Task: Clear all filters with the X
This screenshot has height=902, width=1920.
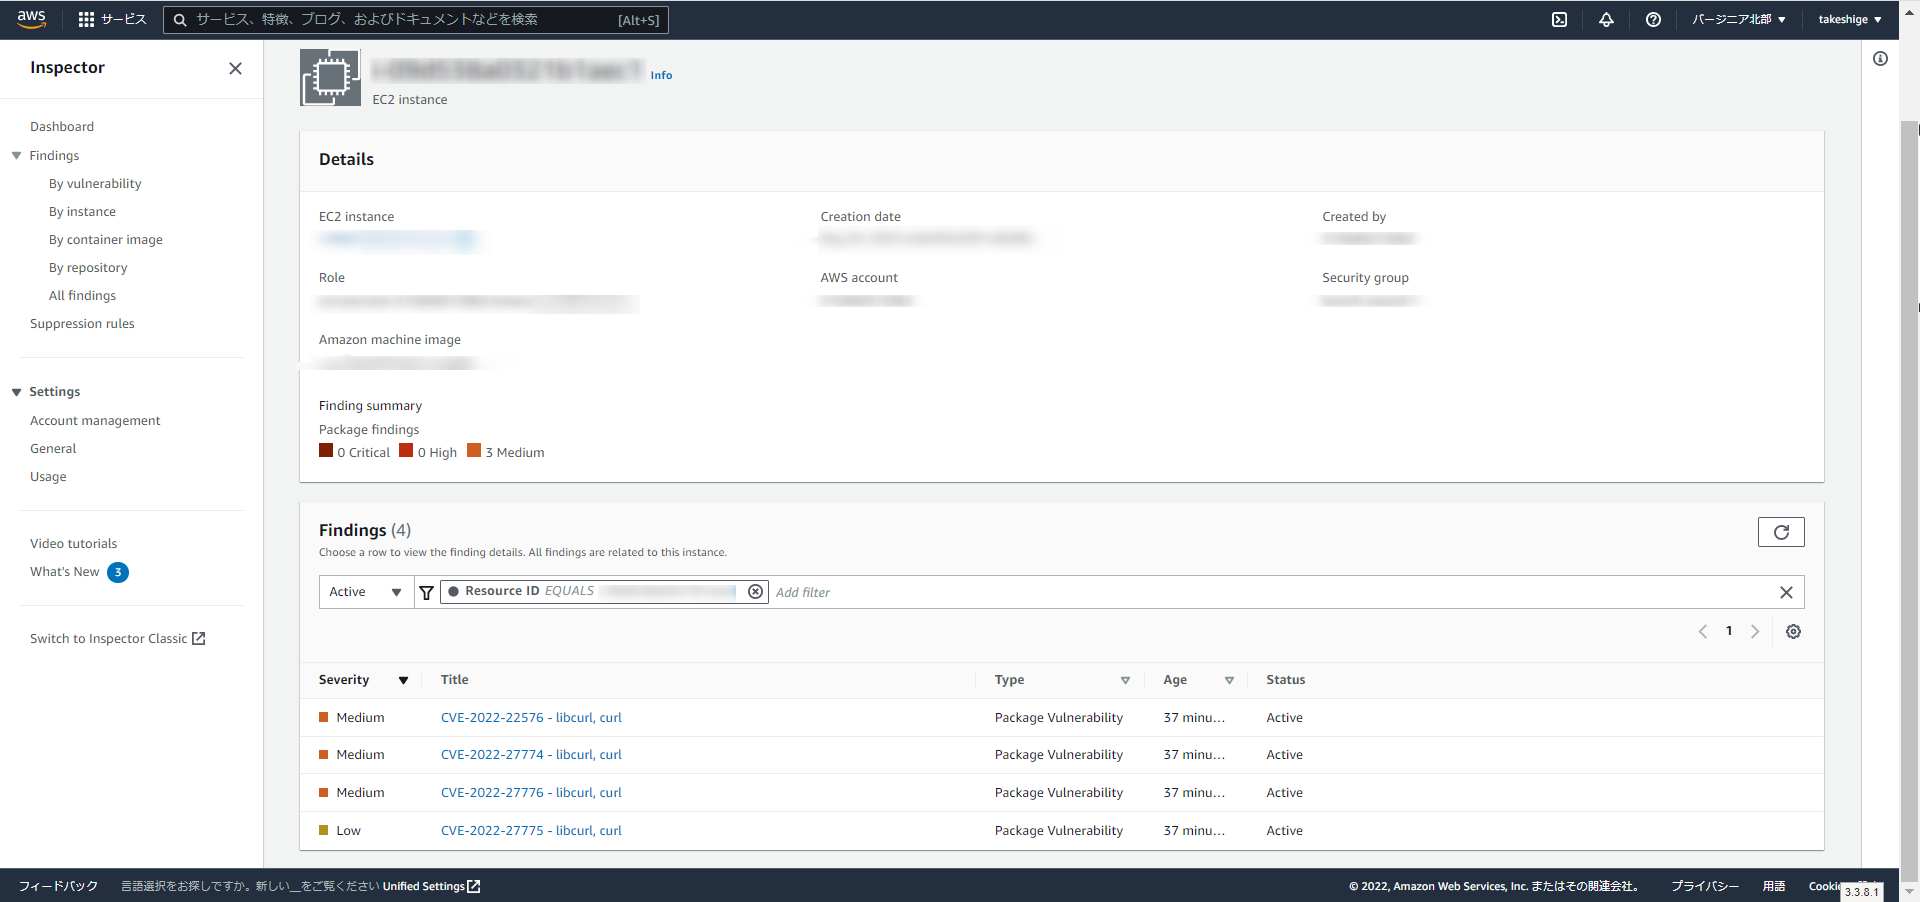Action: (1786, 592)
